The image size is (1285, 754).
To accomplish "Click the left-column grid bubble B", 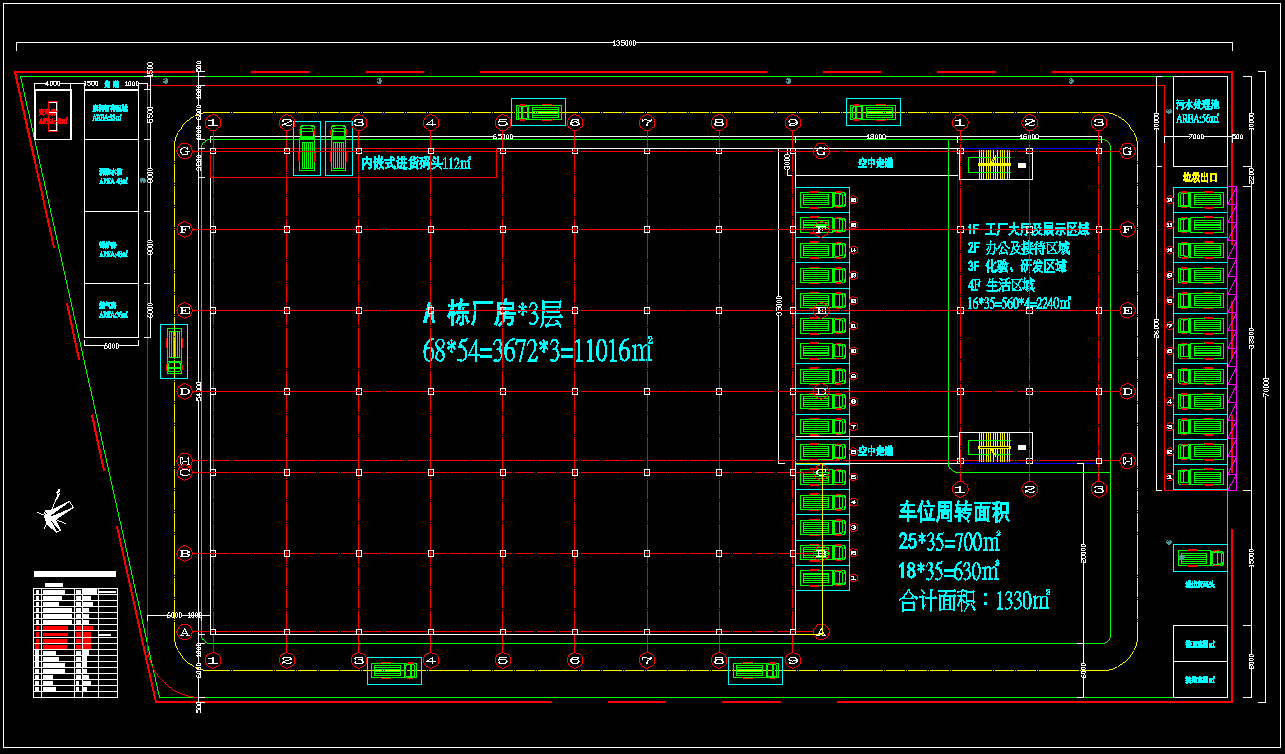I will click(184, 553).
